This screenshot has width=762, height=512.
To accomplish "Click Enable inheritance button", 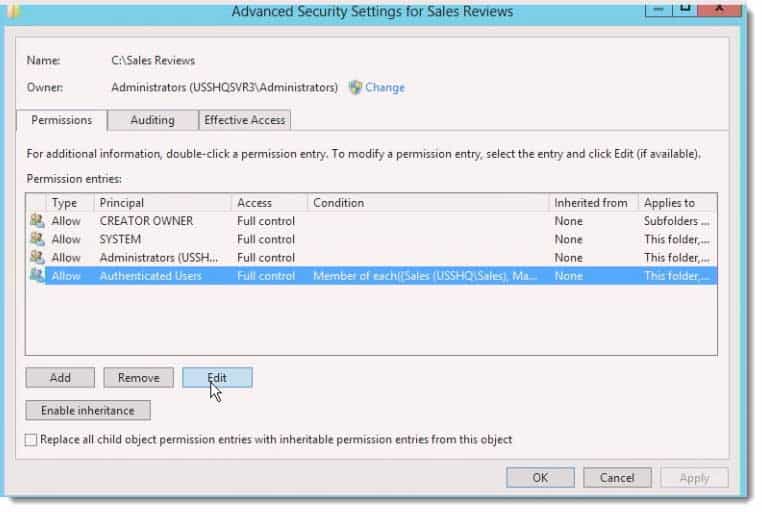I will (88, 410).
